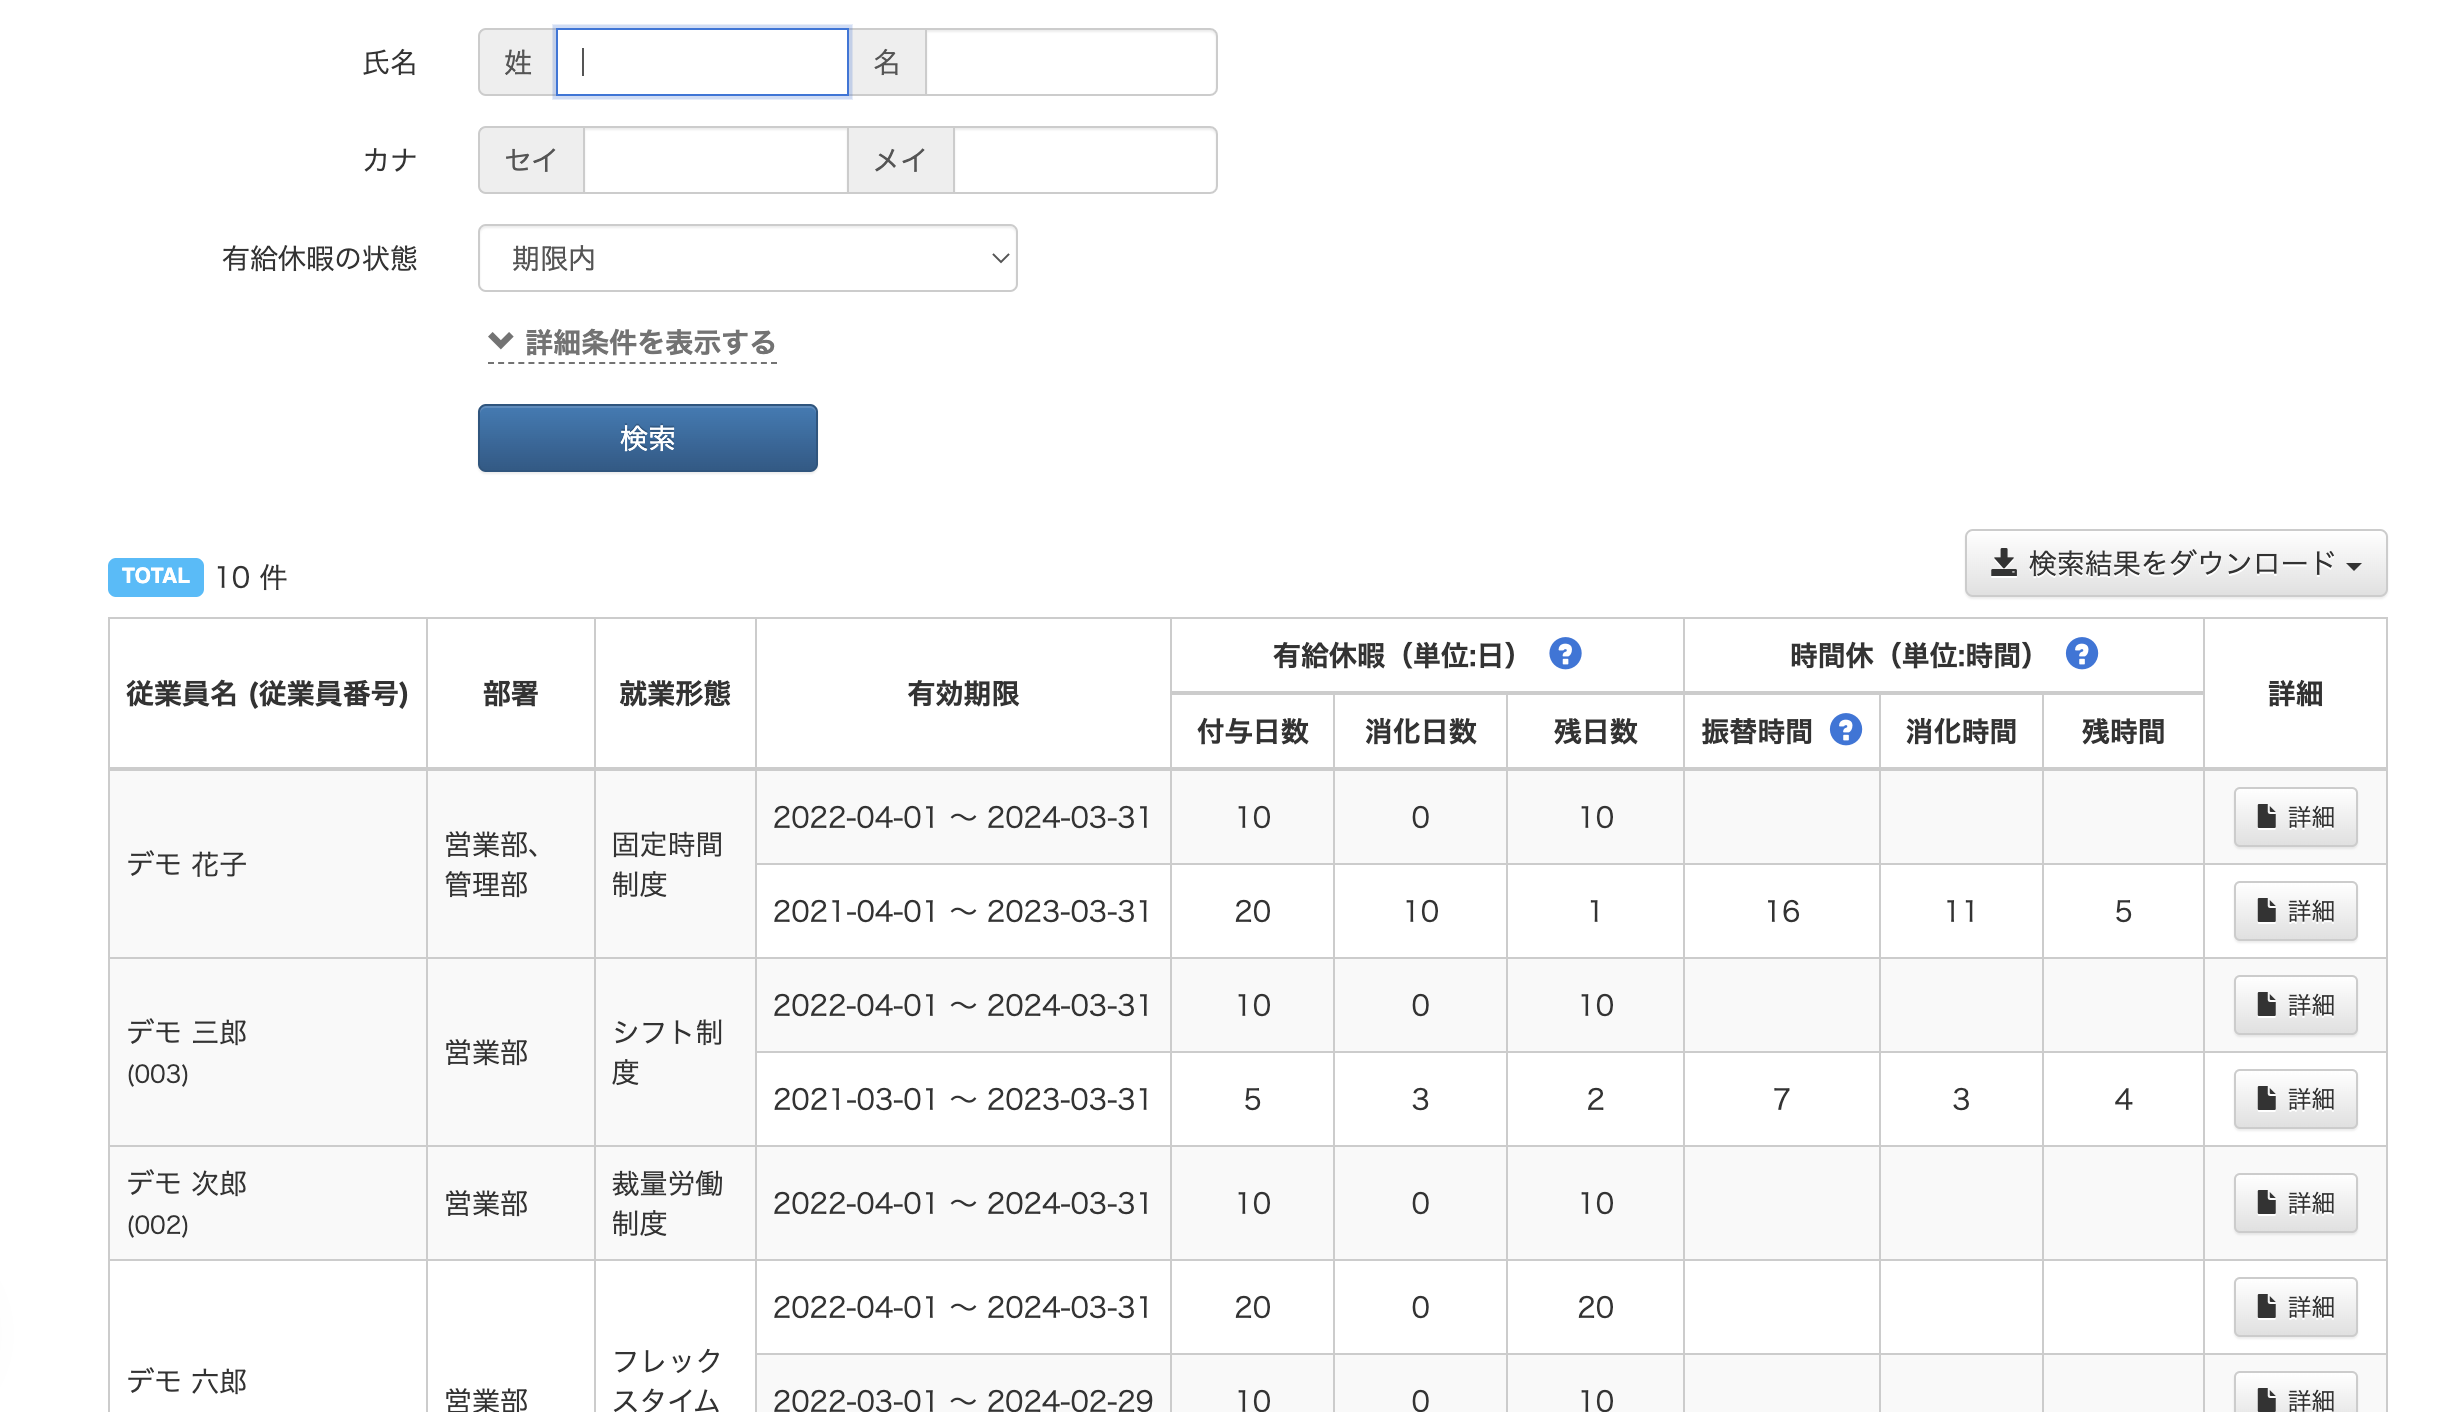The width and height of the screenshot is (2456, 1412).
Task: Open 詳細 for デモ 花子 2022-04-01 period
Action: pos(2295,817)
